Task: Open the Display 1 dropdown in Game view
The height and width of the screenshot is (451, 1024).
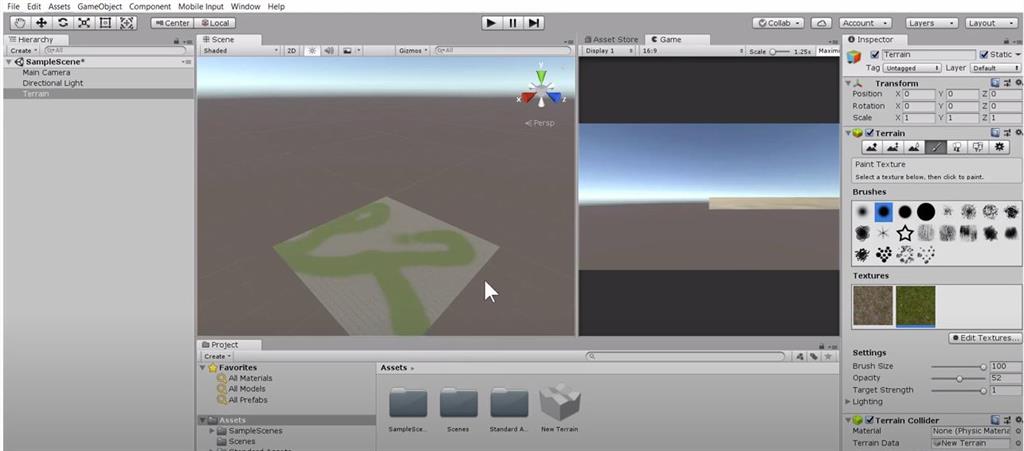Action: tap(609, 51)
